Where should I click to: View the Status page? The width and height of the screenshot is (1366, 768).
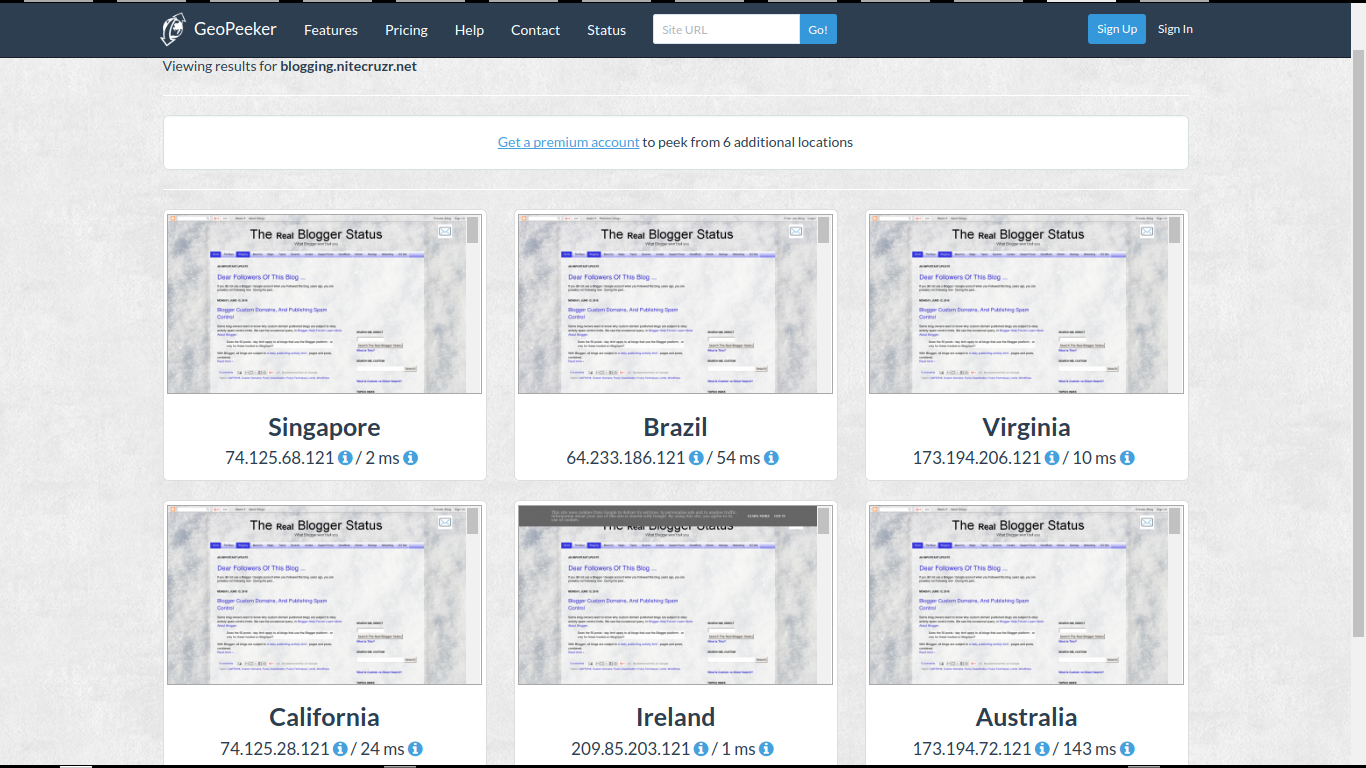(x=606, y=30)
